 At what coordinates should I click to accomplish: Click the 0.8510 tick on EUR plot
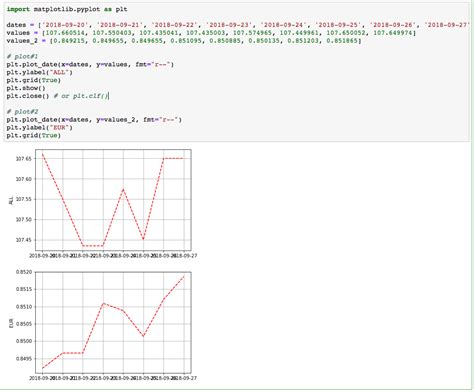tap(24, 307)
